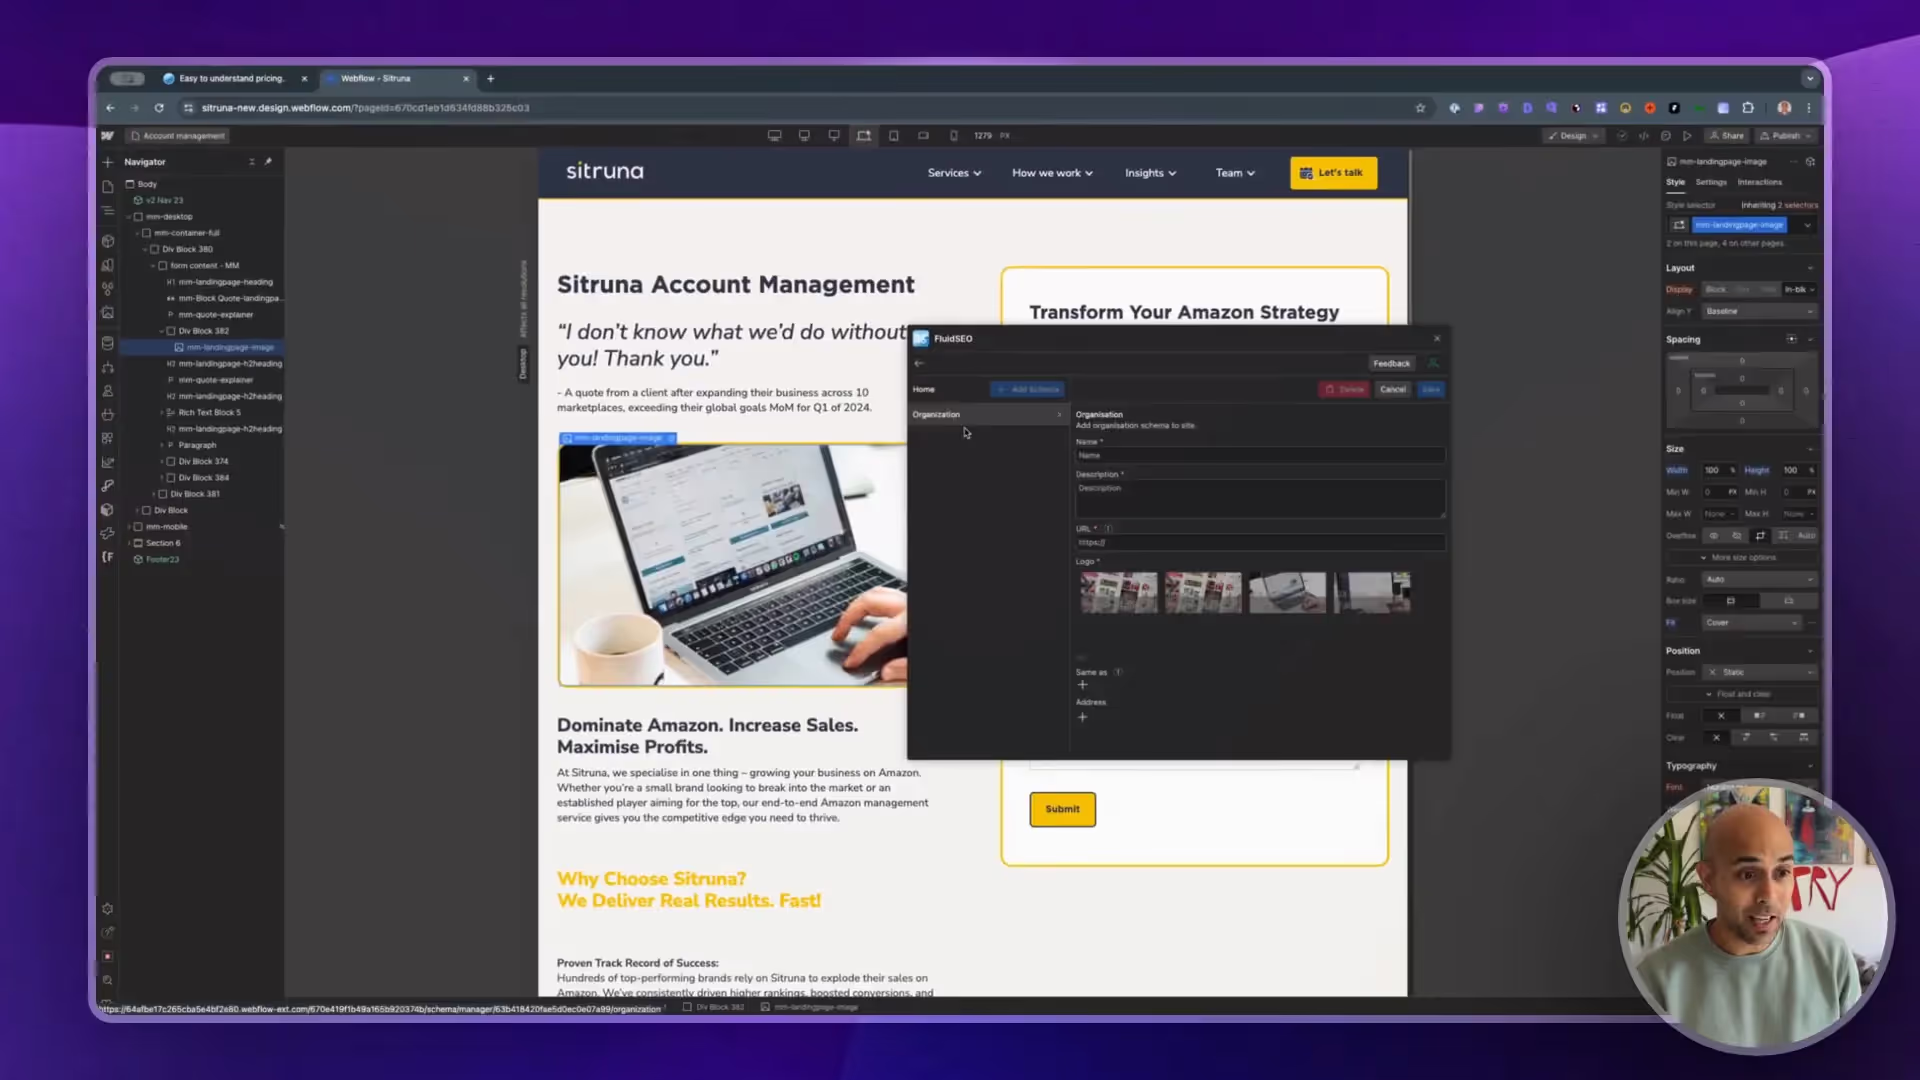Viewport: 1920px width, 1080px height.
Task: Click the Let's talk button
Action: pos(1333,173)
